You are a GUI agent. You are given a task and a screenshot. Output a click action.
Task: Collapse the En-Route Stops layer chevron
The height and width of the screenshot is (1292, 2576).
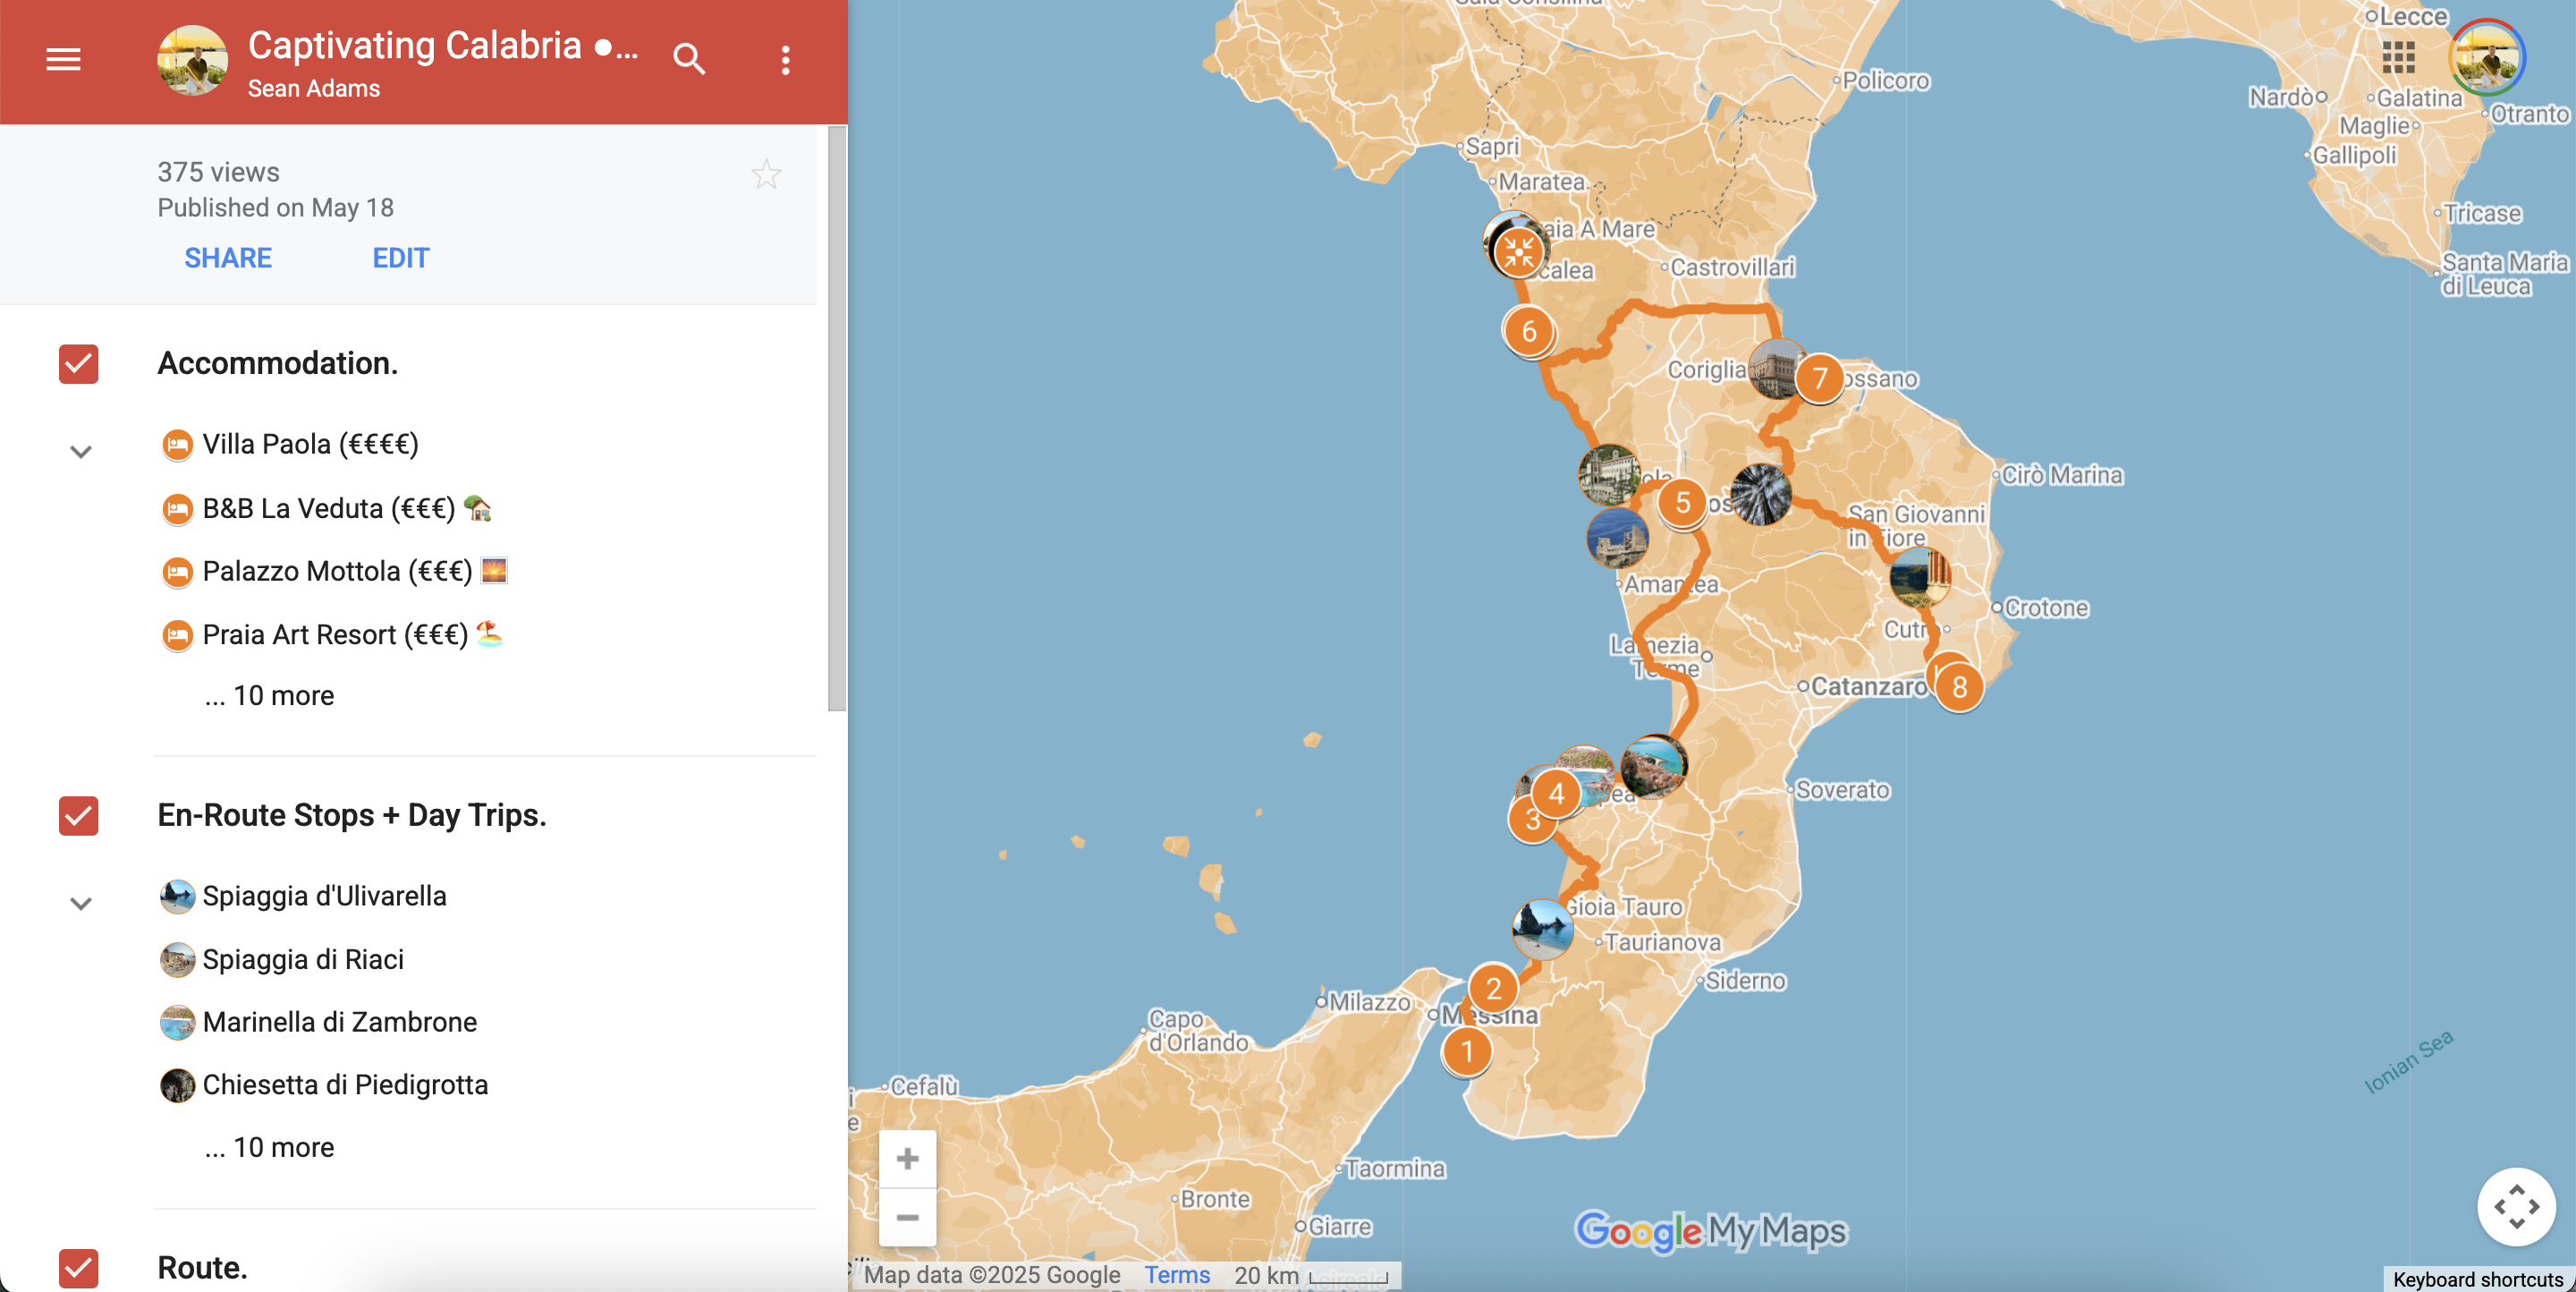[x=81, y=904]
